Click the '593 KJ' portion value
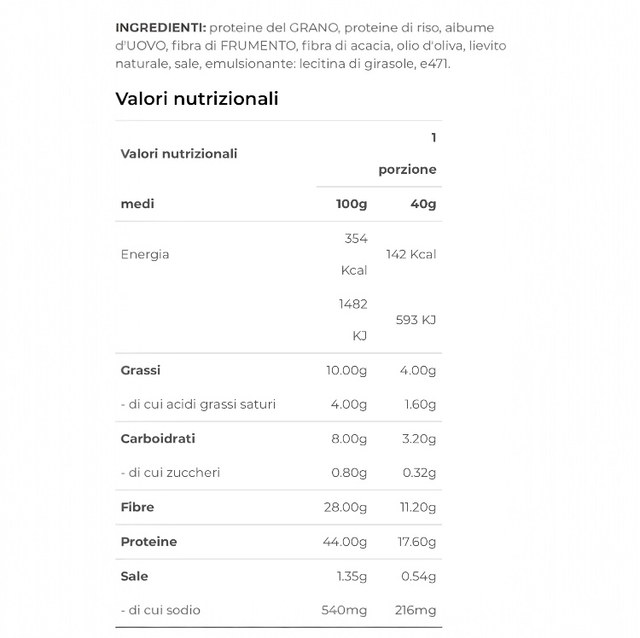640x638 pixels. point(416,320)
